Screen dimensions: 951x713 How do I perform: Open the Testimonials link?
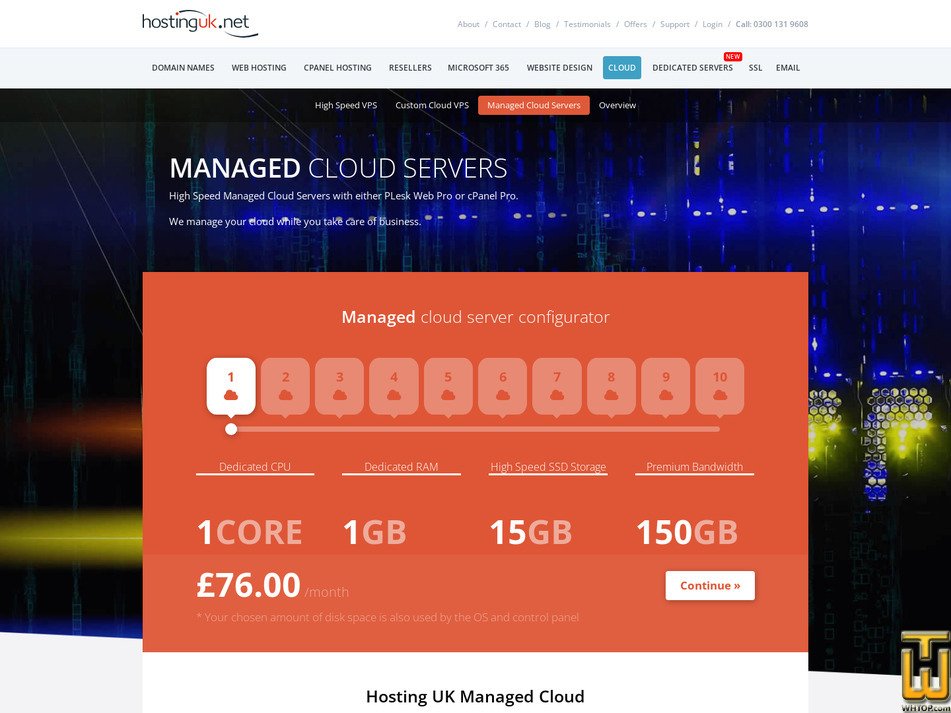587,24
